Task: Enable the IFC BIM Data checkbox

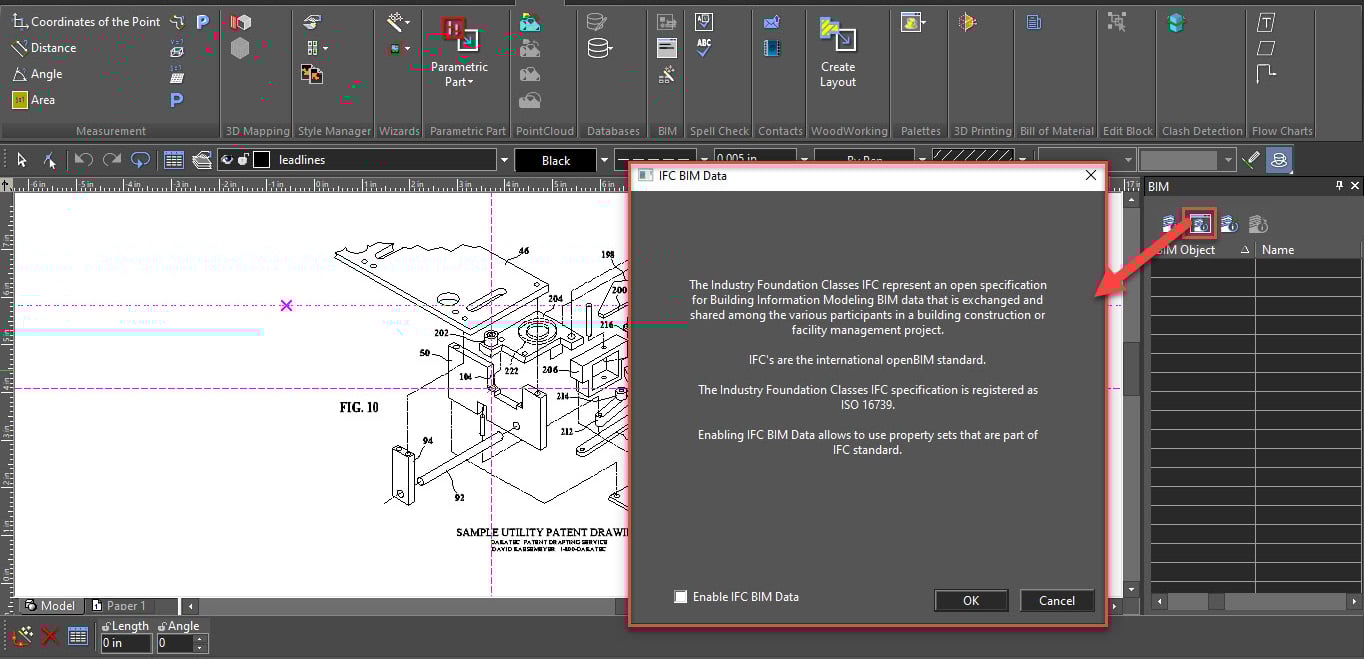Action: [x=681, y=597]
